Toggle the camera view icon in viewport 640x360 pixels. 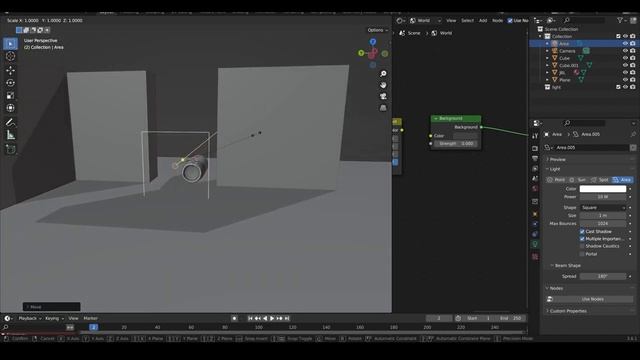pyautogui.click(x=383, y=96)
